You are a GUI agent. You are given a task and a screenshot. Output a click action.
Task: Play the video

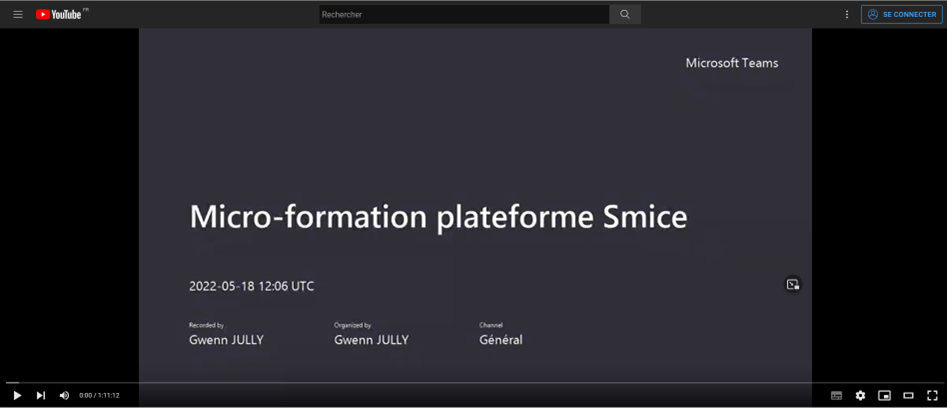17,396
